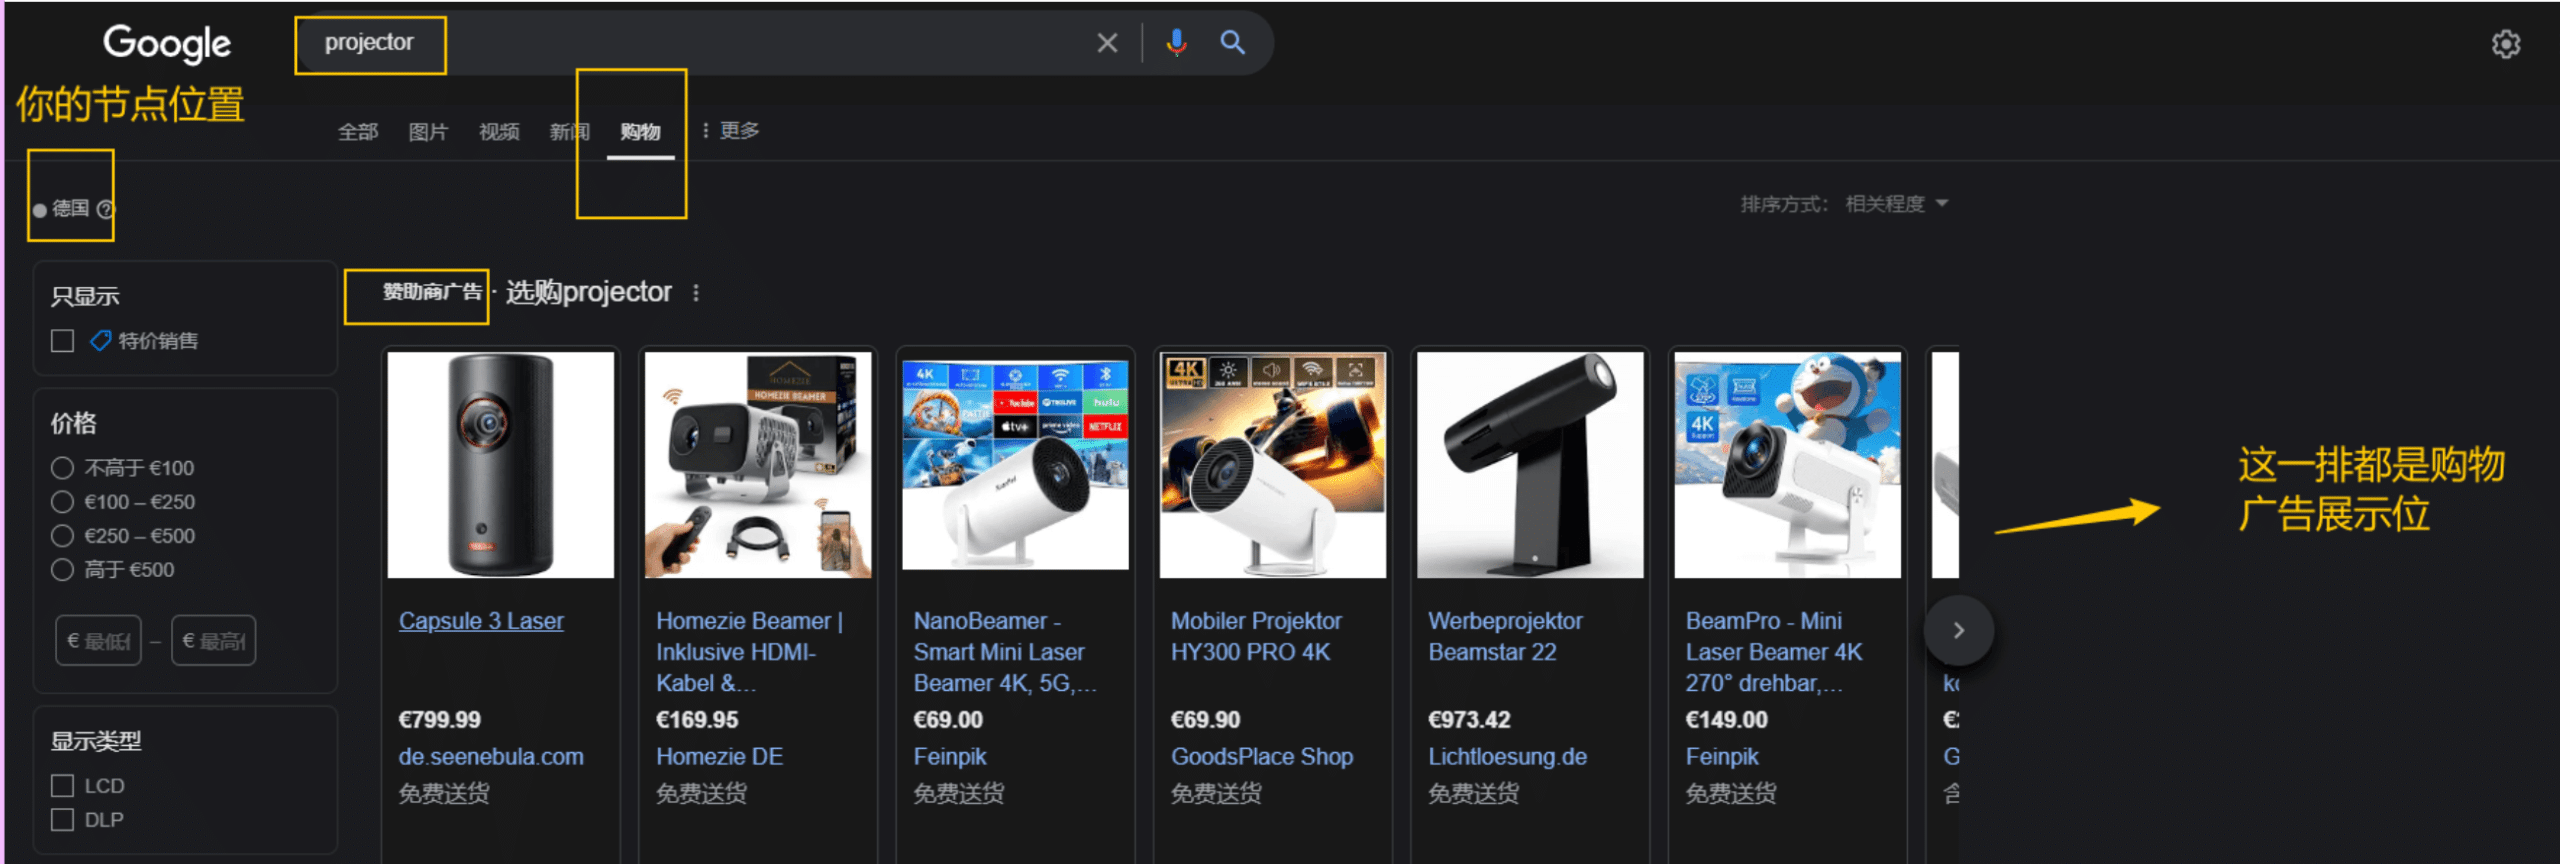The height and width of the screenshot is (864, 2560).
Task: Open NanoBeamer product image
Action: coord(1015,465)
